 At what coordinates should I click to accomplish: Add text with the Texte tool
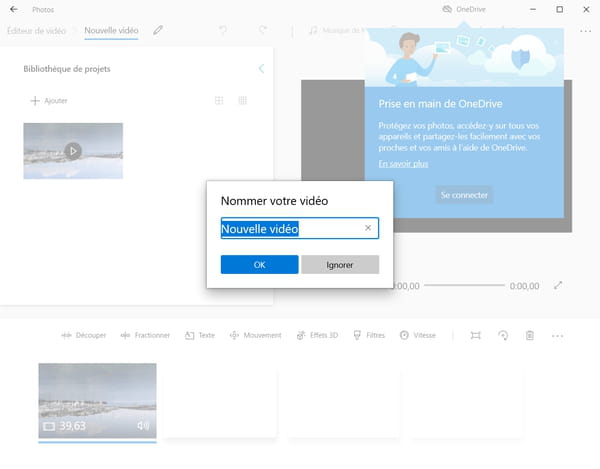click(x=200, y=335)
